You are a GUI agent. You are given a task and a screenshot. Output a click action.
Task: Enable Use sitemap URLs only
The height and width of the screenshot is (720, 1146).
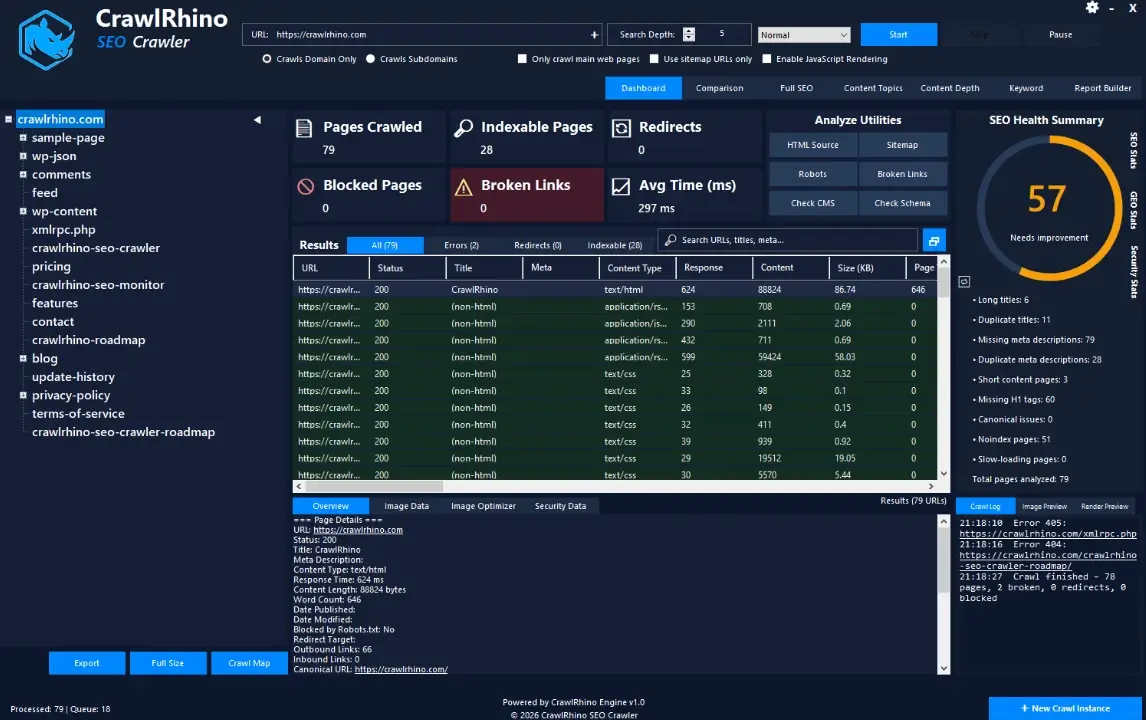(654, 59)
